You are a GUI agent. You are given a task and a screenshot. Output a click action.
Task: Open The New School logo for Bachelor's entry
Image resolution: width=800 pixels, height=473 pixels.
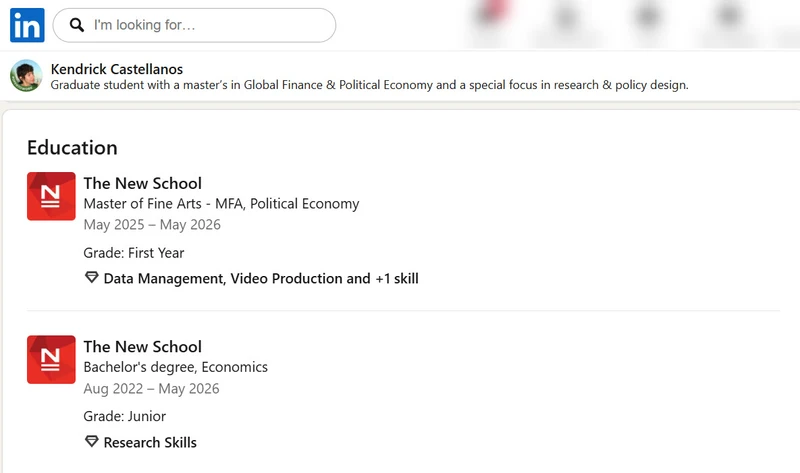point(51,360)
